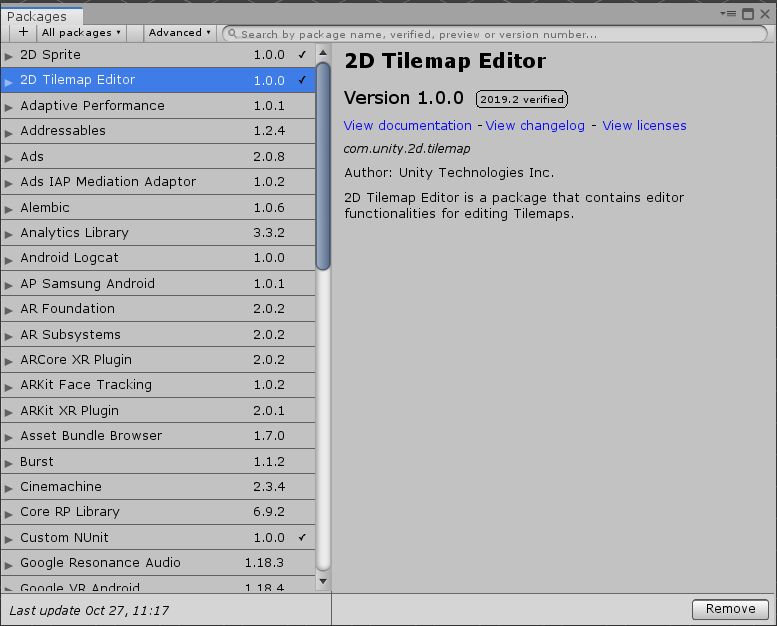The width and height of the screenshot is (777, 626).
Task: Click the Custom NUnit installed checkmark
Action: click(x=302, y=537)
